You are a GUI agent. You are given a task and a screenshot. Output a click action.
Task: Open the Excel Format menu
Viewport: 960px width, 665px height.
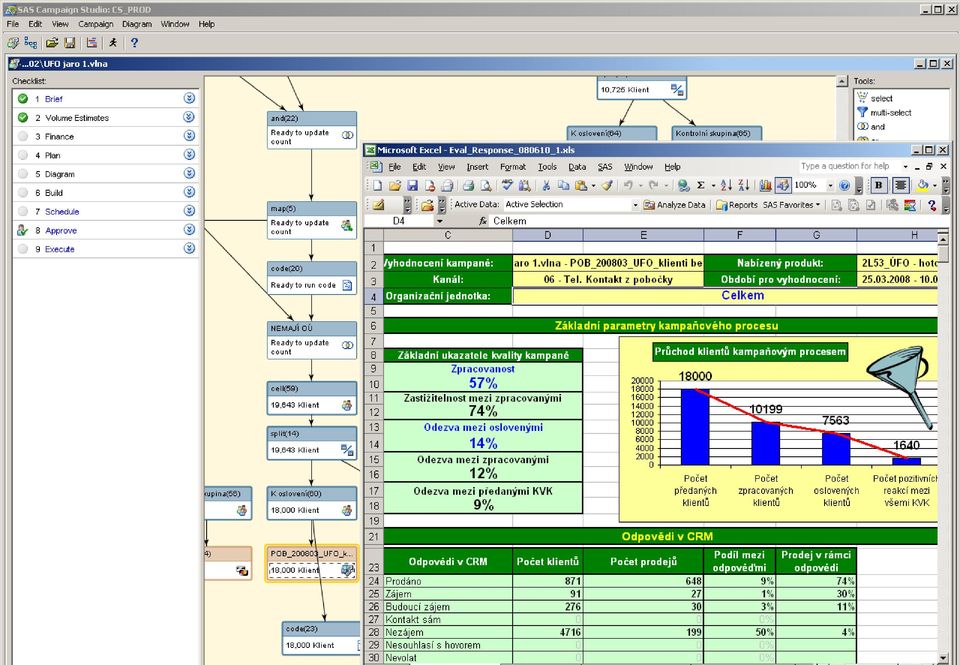click(x=512, y=167)
